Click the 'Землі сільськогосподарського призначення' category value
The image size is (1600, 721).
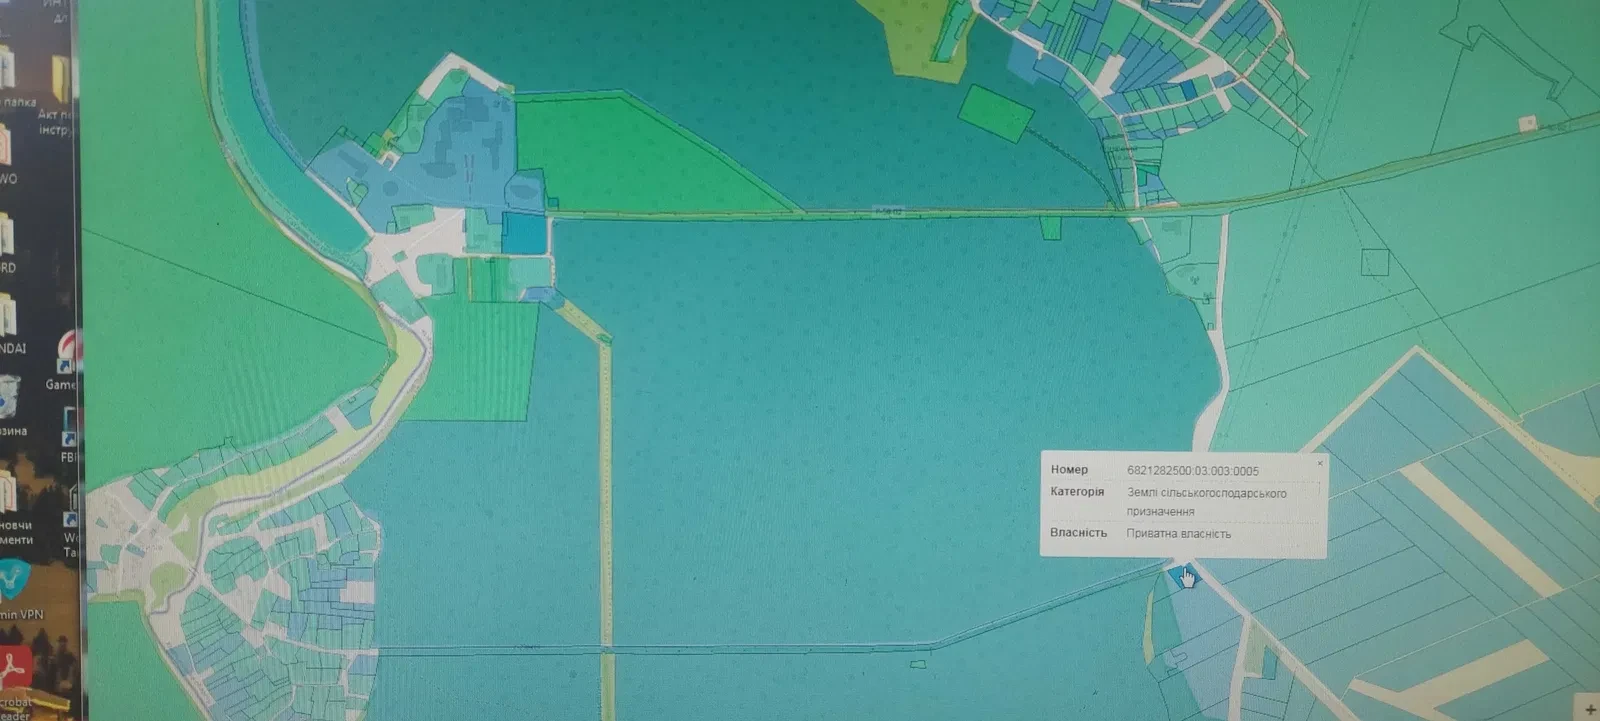1206,501
